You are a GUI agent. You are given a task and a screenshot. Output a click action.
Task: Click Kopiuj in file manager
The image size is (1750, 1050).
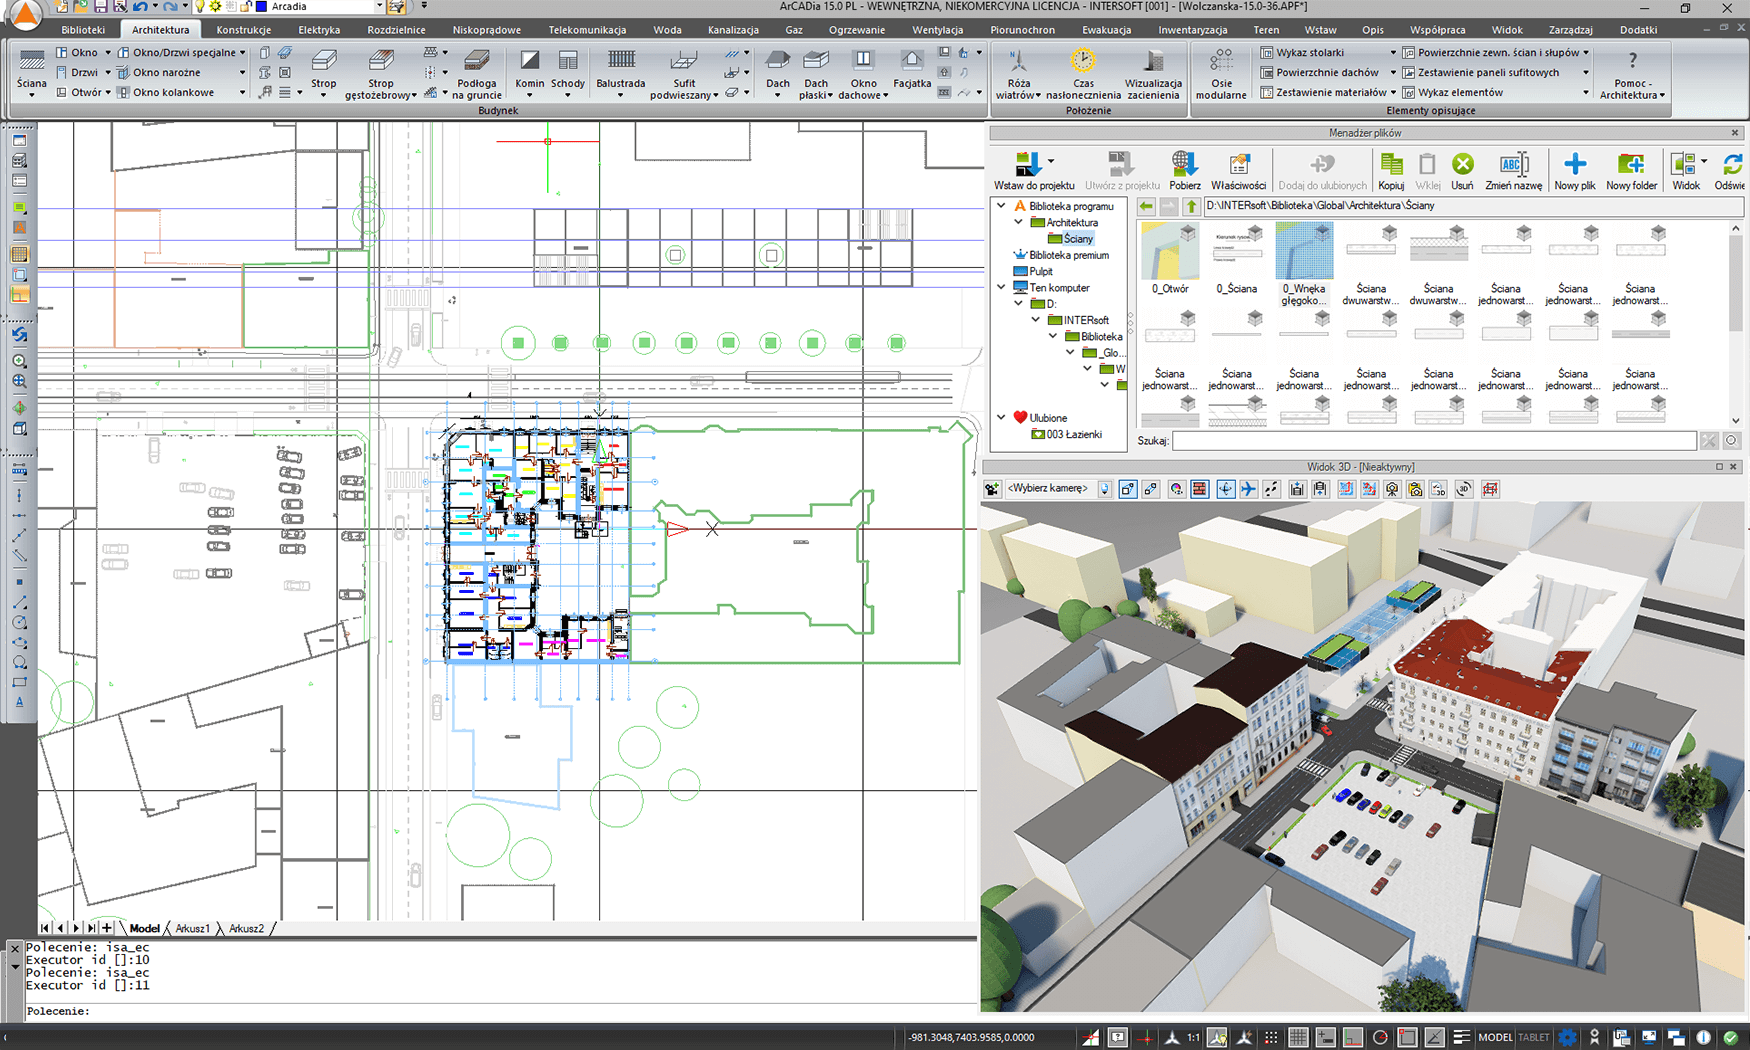pyautogui.click(x=1391, y=170)
